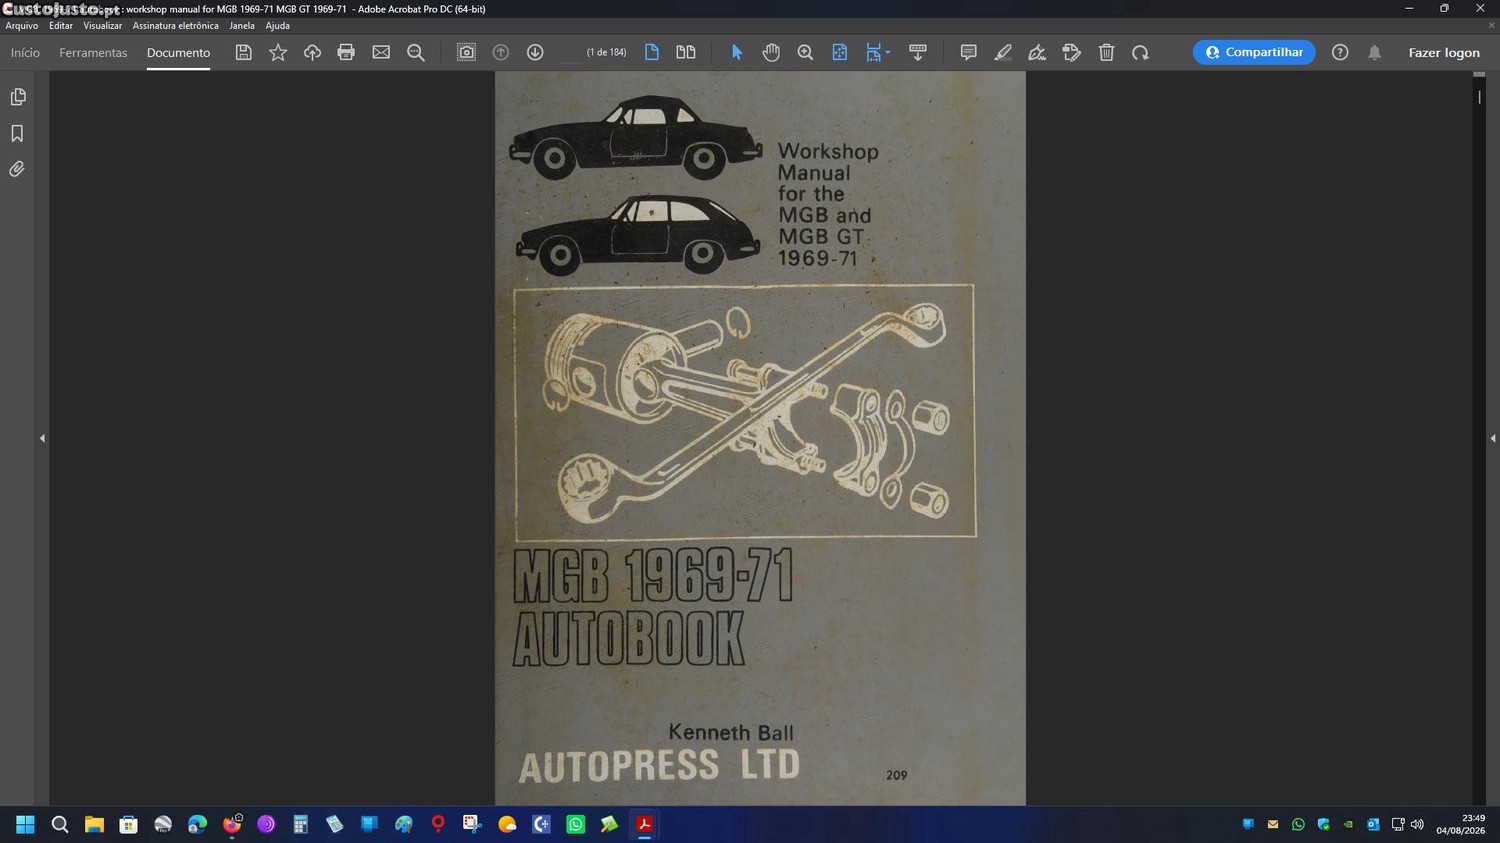Enable scrolling mode from the toolbar

coord(918,52)
